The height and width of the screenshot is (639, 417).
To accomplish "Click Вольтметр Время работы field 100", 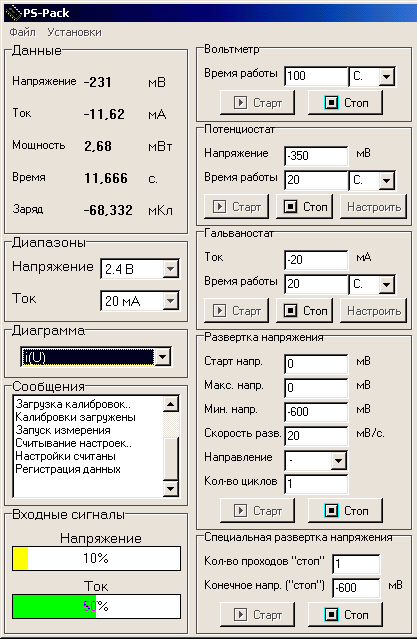I will 316,76.
